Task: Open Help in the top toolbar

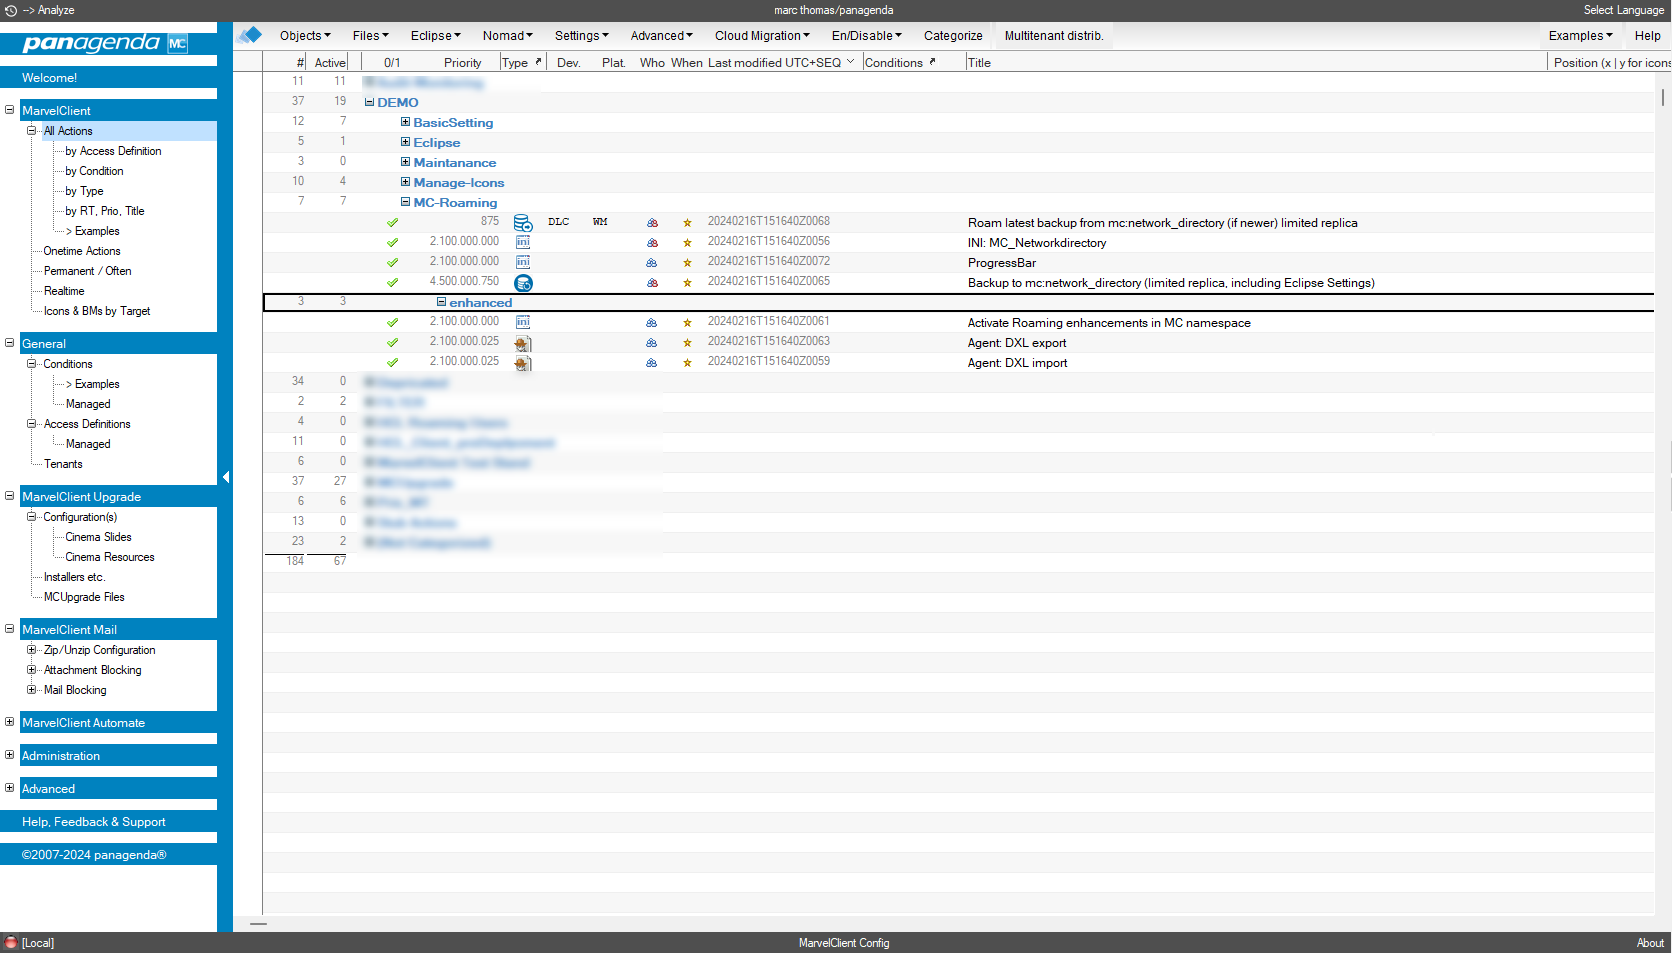Action: [x=1647, y=36]
